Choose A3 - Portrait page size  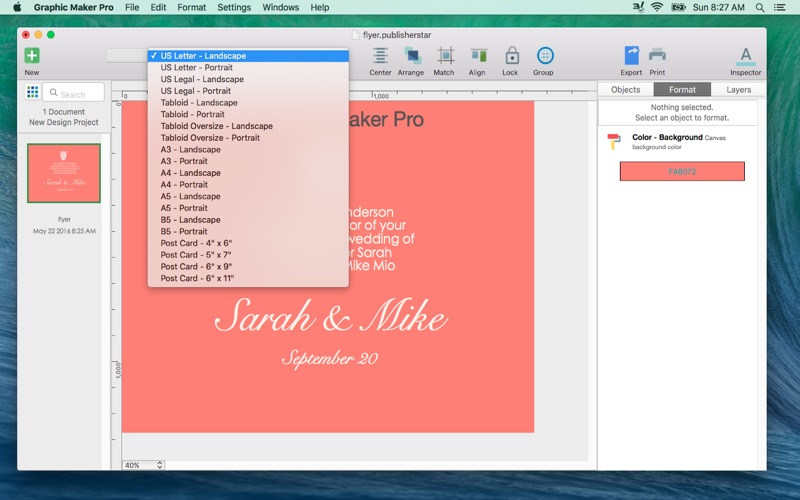coord(248,161)
